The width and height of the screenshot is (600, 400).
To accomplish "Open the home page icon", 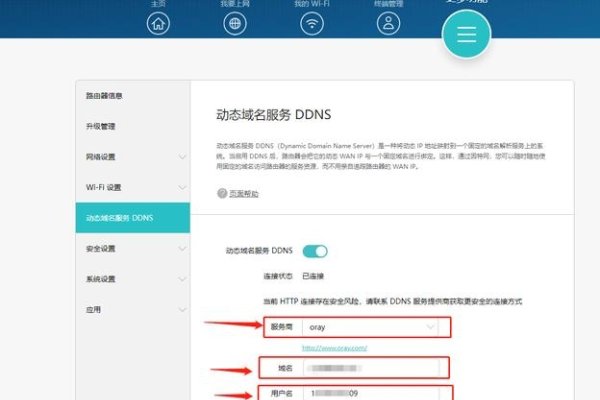I will 158,24.
